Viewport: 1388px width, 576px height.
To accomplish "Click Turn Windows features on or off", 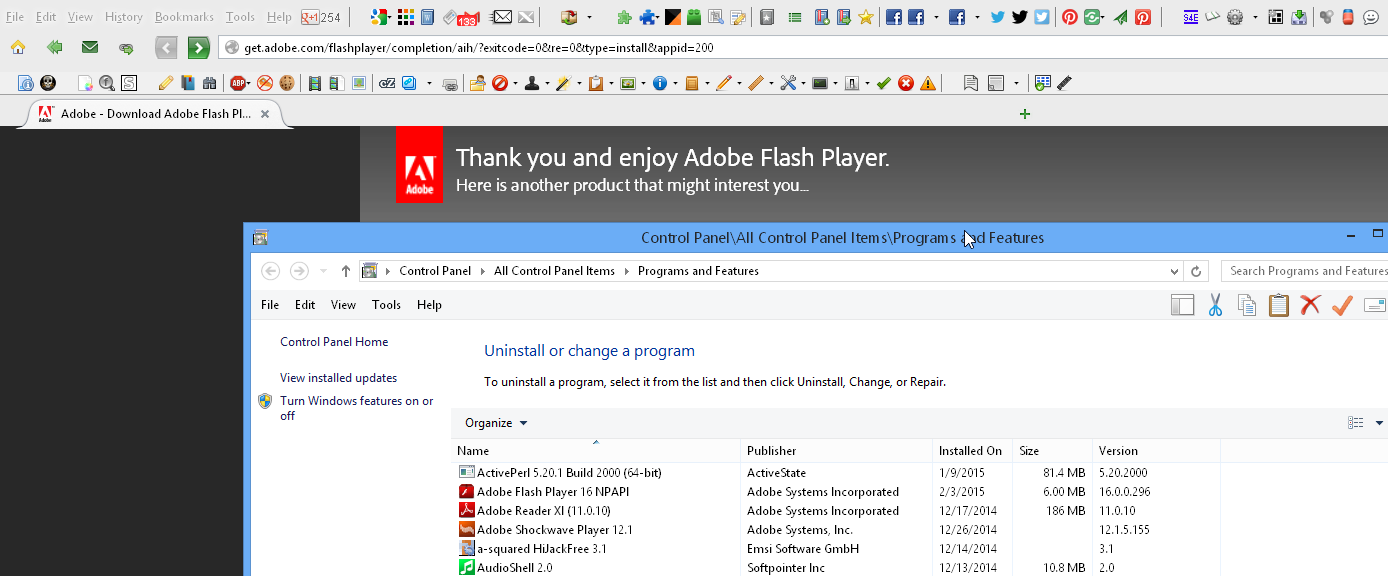I will 357,408.
